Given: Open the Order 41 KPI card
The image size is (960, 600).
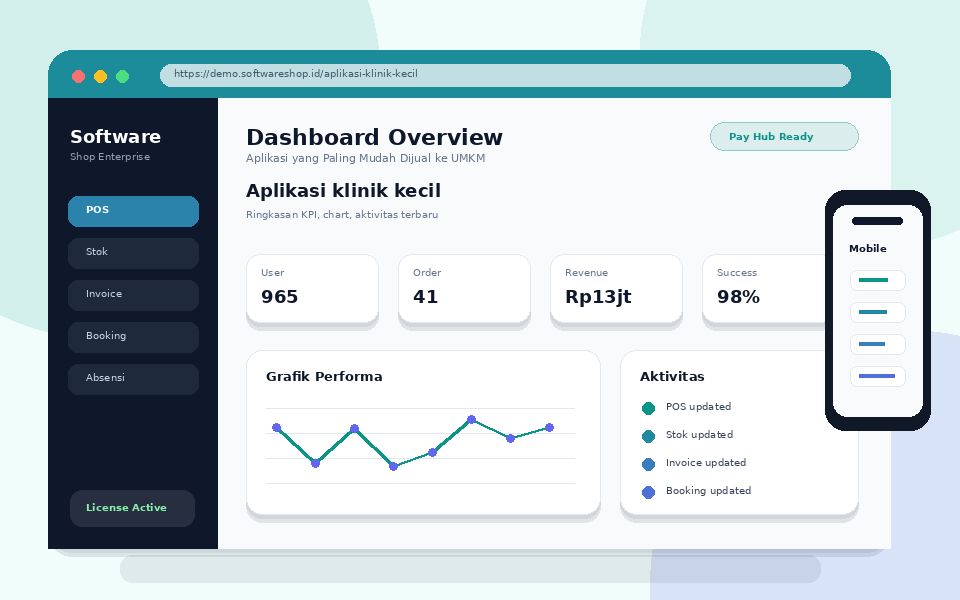Looking at the screenshot, I should pos(464,288).
